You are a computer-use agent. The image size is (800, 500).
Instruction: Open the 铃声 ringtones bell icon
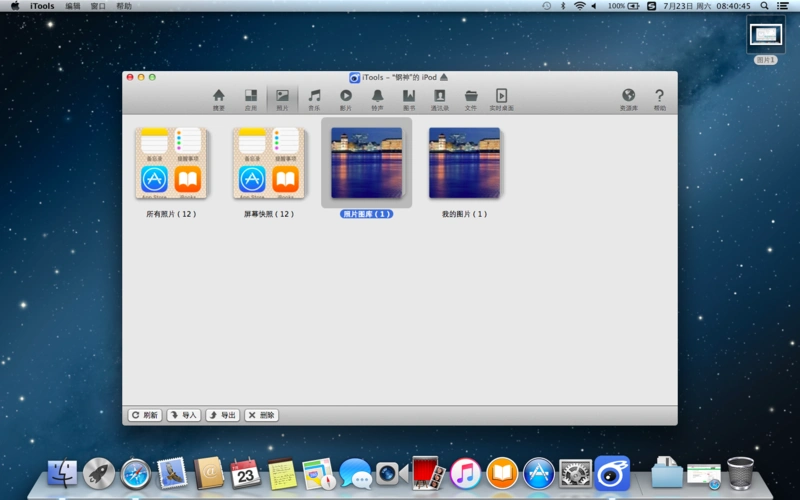coord(377,98)
